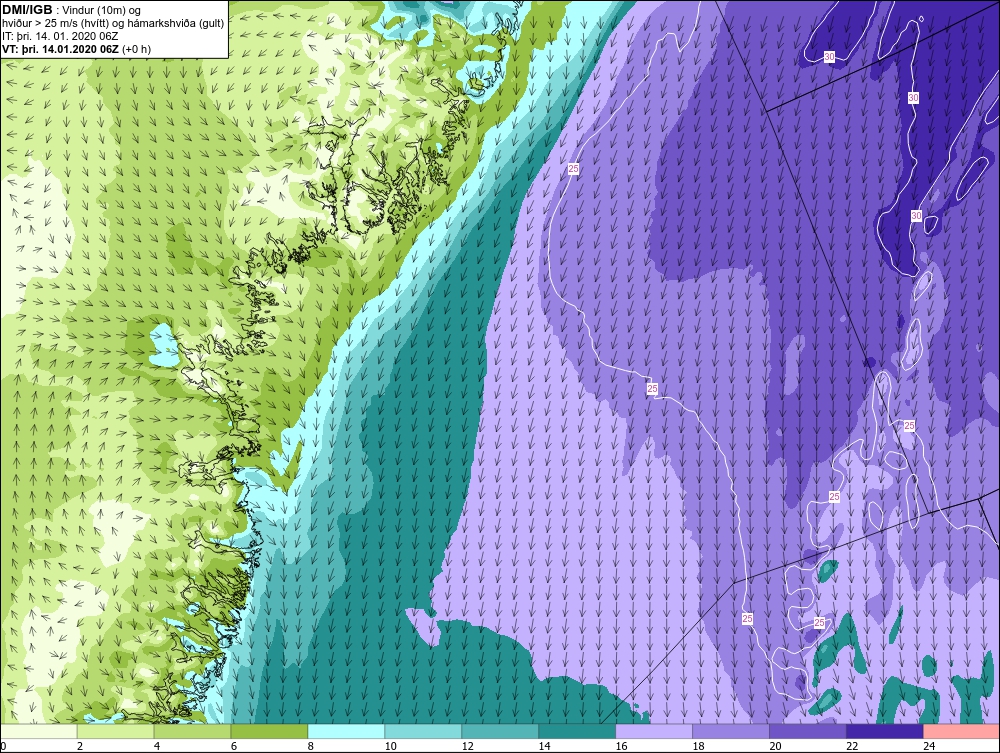Select the dark teal swatch between 14 and 16
The width and height of the screenshot is (1000, 753).
577,731
